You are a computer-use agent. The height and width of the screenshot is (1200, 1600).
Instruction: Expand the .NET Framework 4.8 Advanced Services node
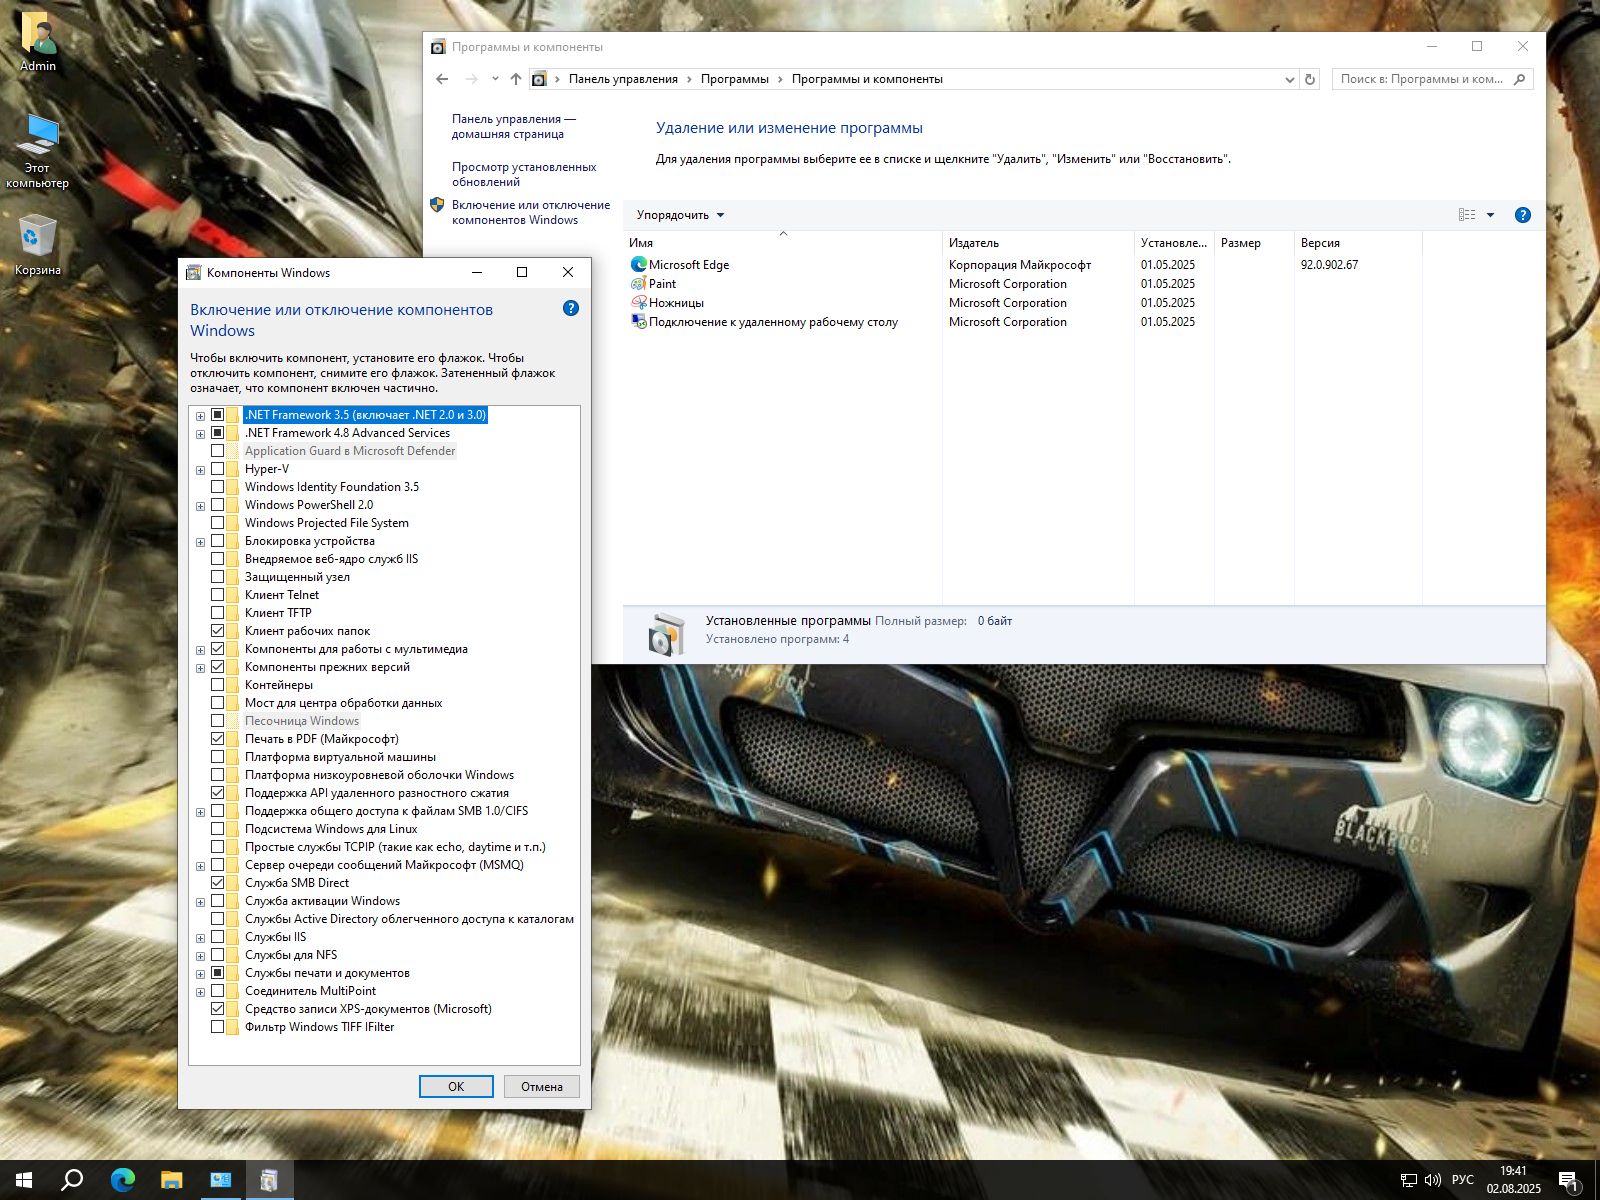tap(200, 434)
